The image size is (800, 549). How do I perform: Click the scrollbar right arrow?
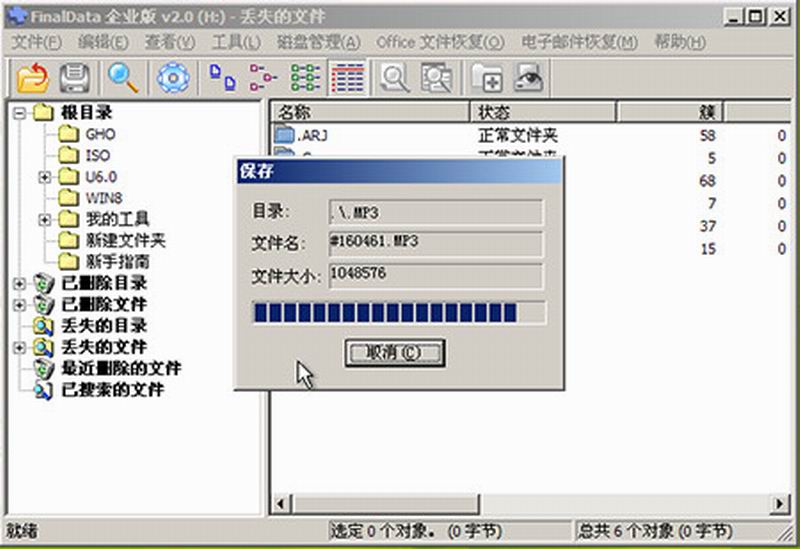coord(780,504)
